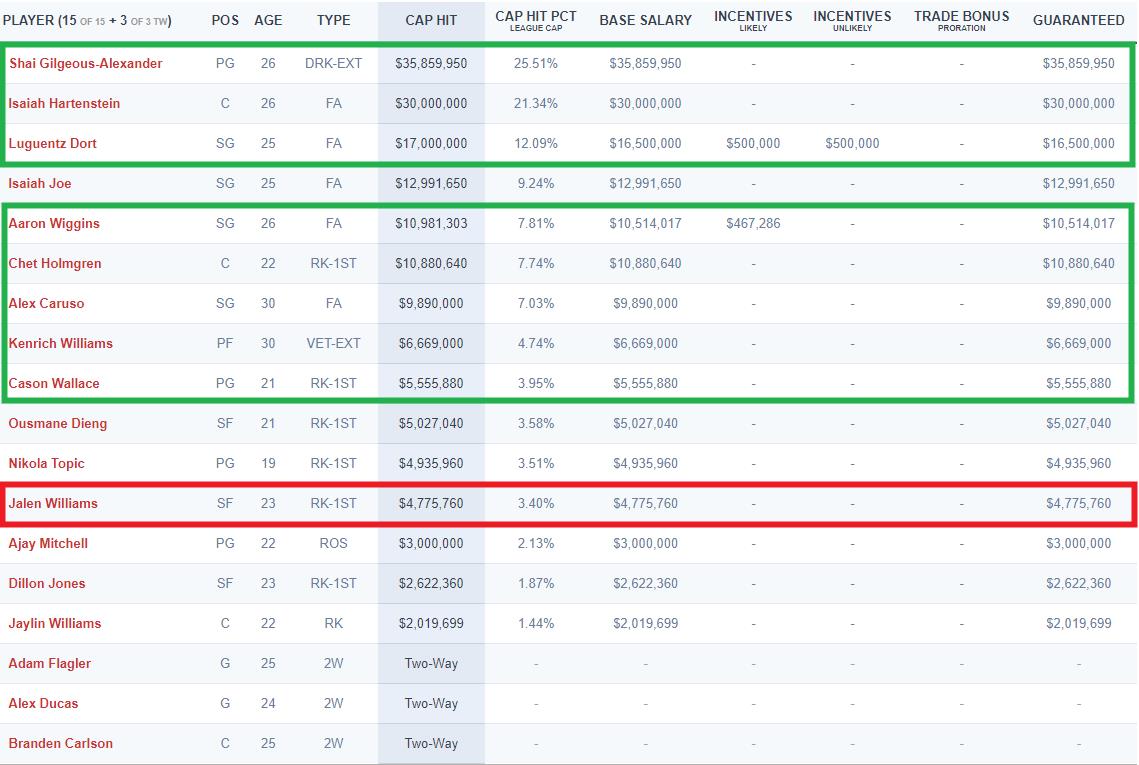The width and height of the screenshot is (1139, 765).
Task: Open Aaron Wiggins player profile
Action: pyautogui.click(x=54, y=223)
